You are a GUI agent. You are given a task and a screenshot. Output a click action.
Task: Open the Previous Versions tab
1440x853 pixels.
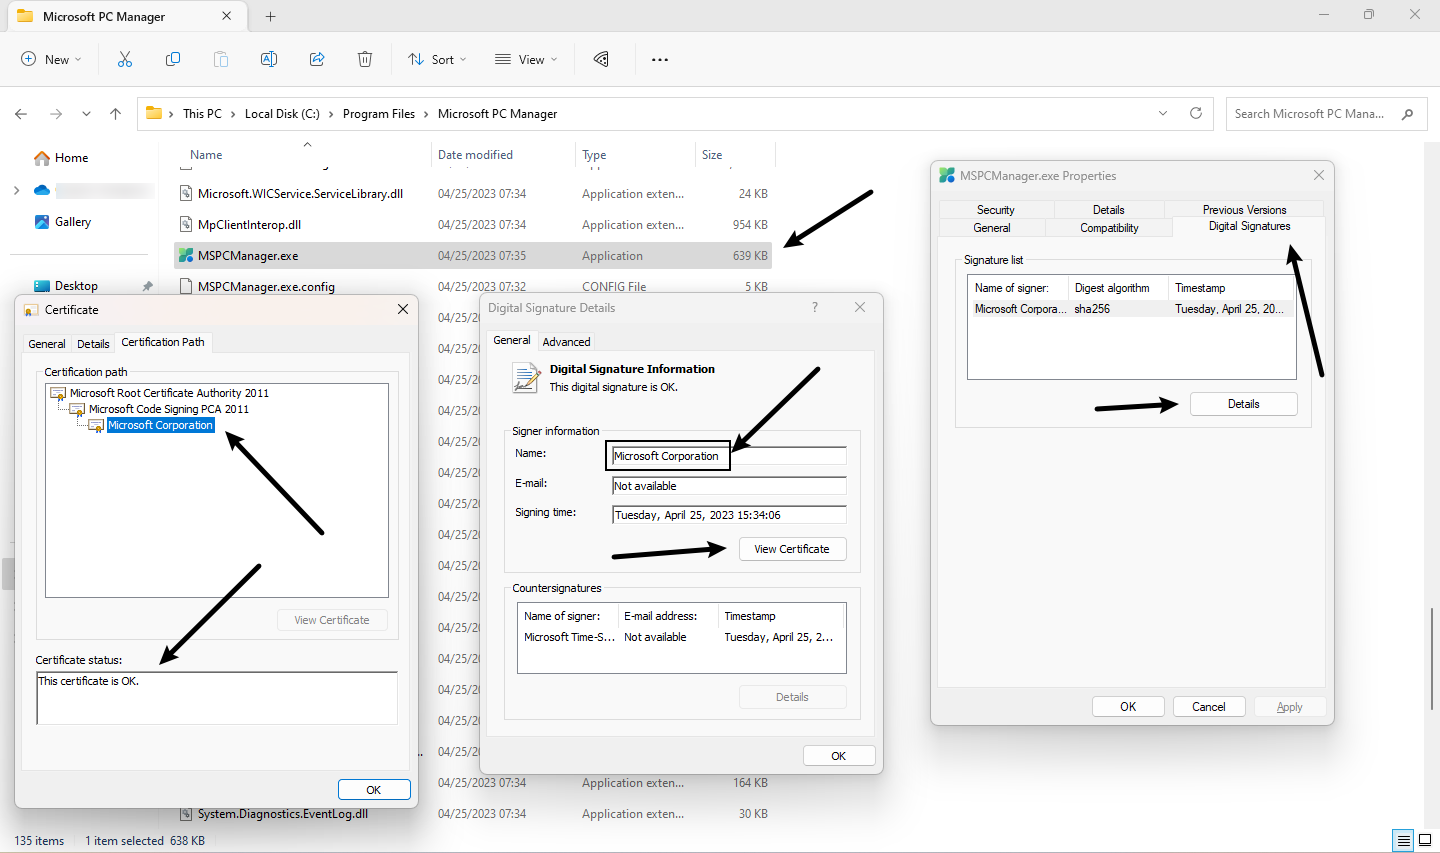(x=1245, y=210)
